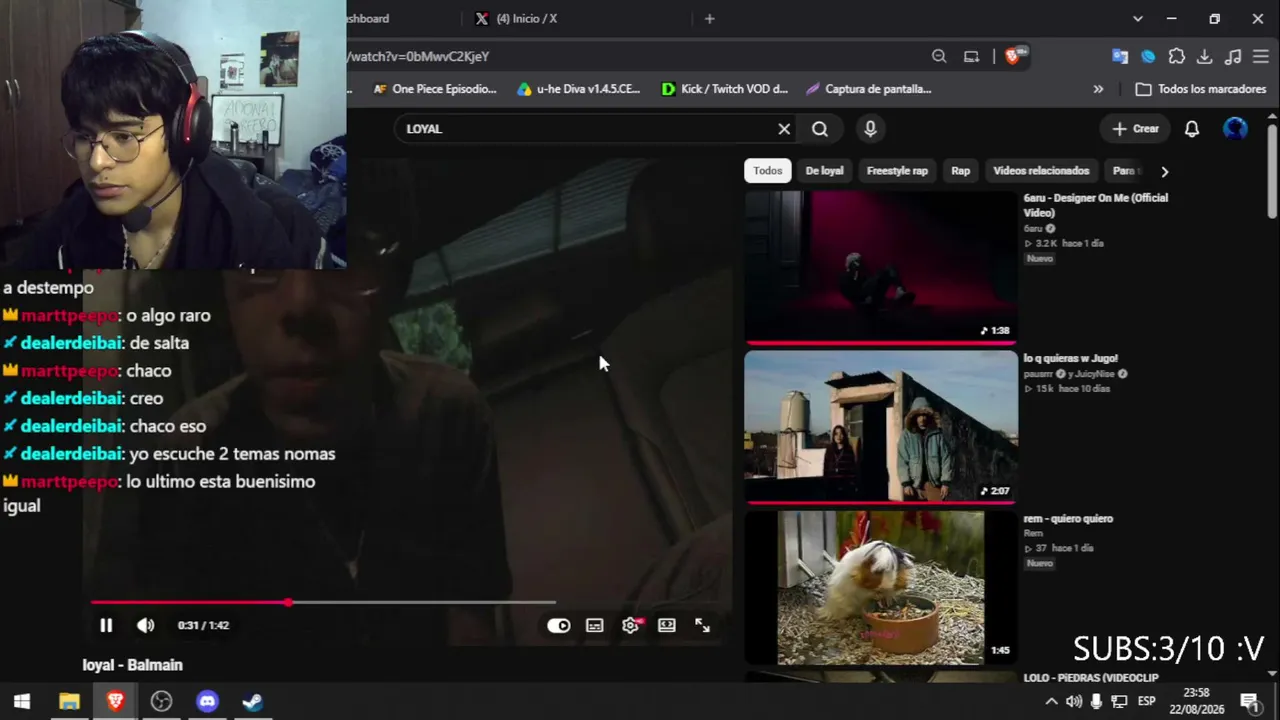Image resolution: width=1280 pixels, height=720 pixels.
Task: Open the Google Translate extension icon
Action: (1120, 57)
